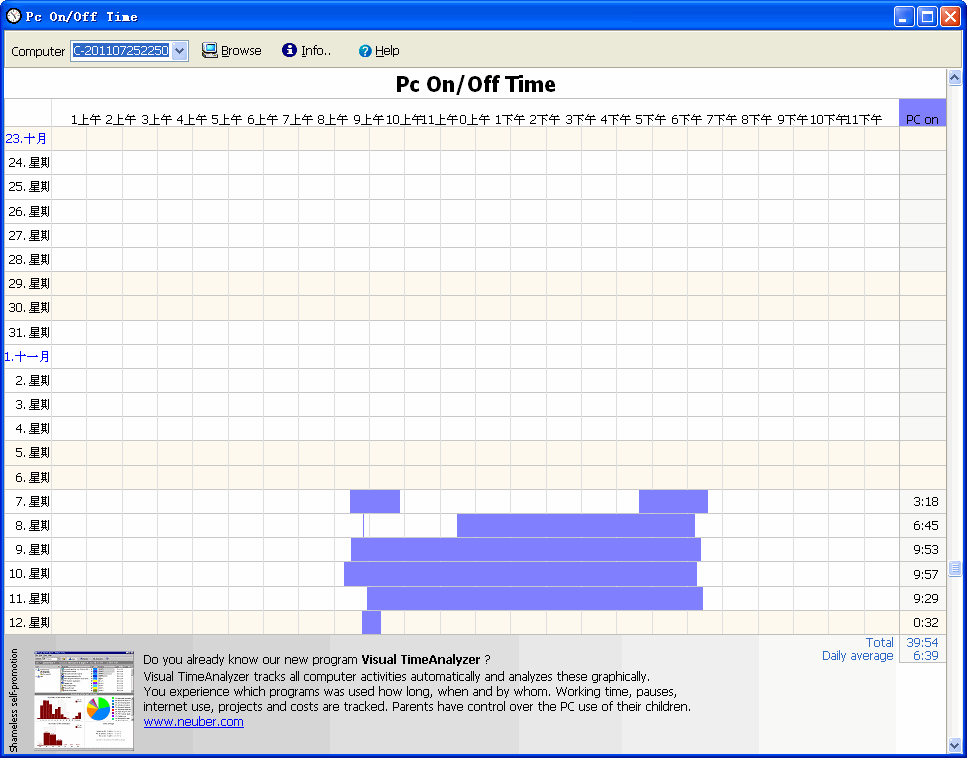Close the Pc On/Off Time window
Image resolution: width=967 pixels, height=758 pixels.
(950, 16)
